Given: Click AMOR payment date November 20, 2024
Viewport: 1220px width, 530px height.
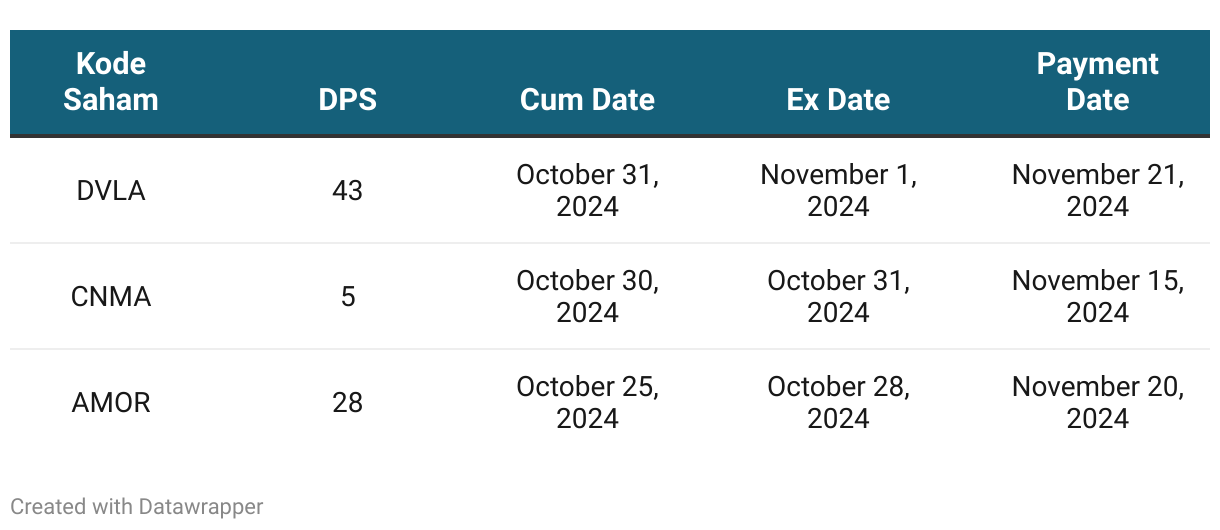Looking at the screenshot, I should coord(1098,402).
